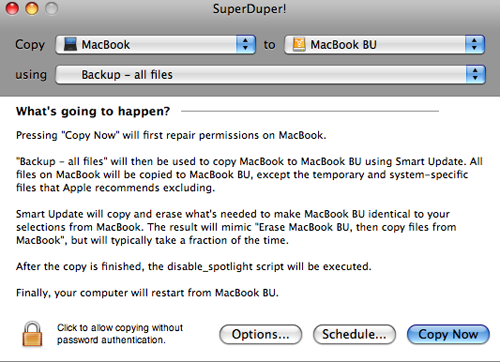Open the Schedule... dialog
Screen dimensions: 500x362
(x=354, y=334)
